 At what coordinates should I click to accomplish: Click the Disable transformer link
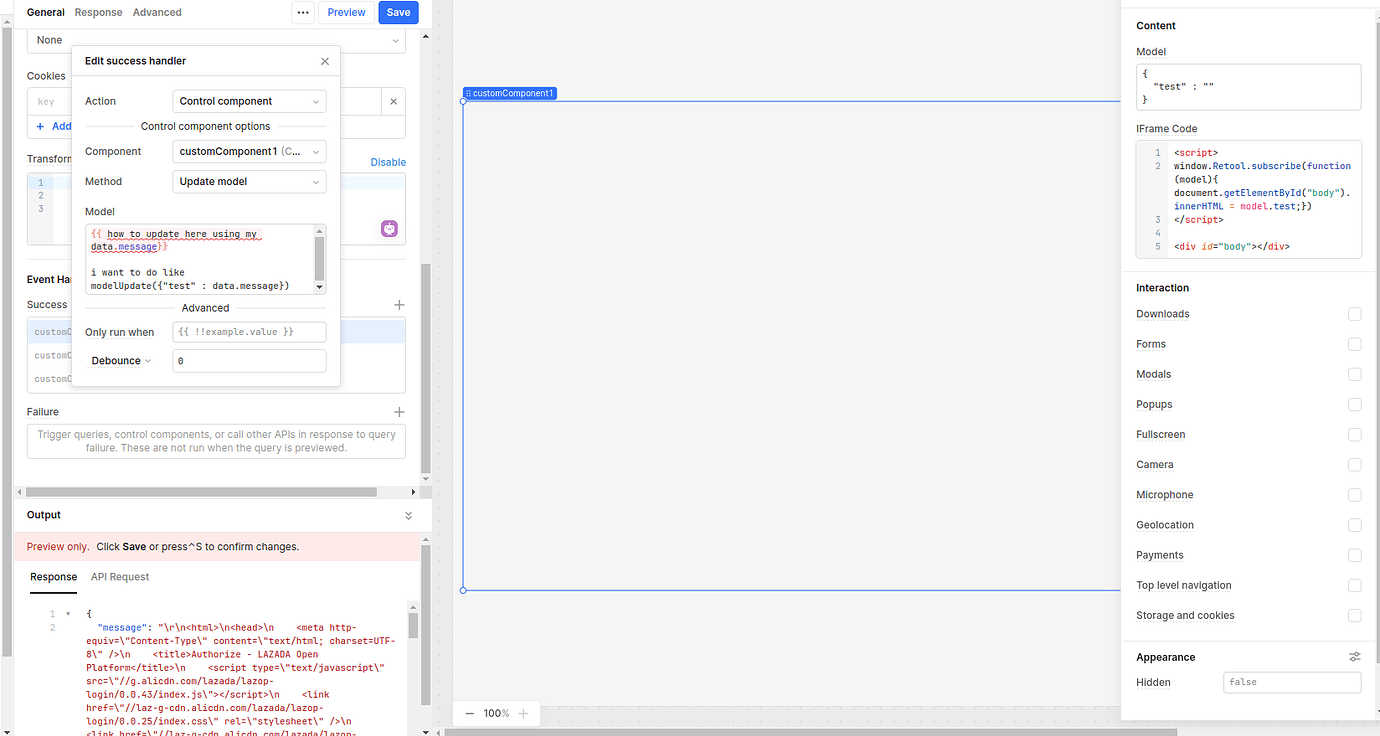[x=388, y=162]
